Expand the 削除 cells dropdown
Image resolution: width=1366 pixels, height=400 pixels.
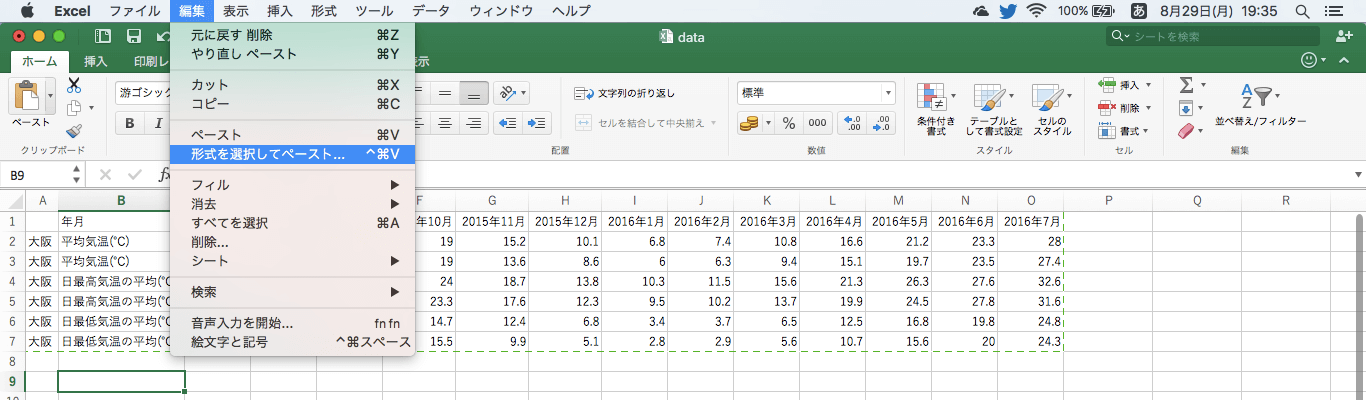[x=1148, y=108]
